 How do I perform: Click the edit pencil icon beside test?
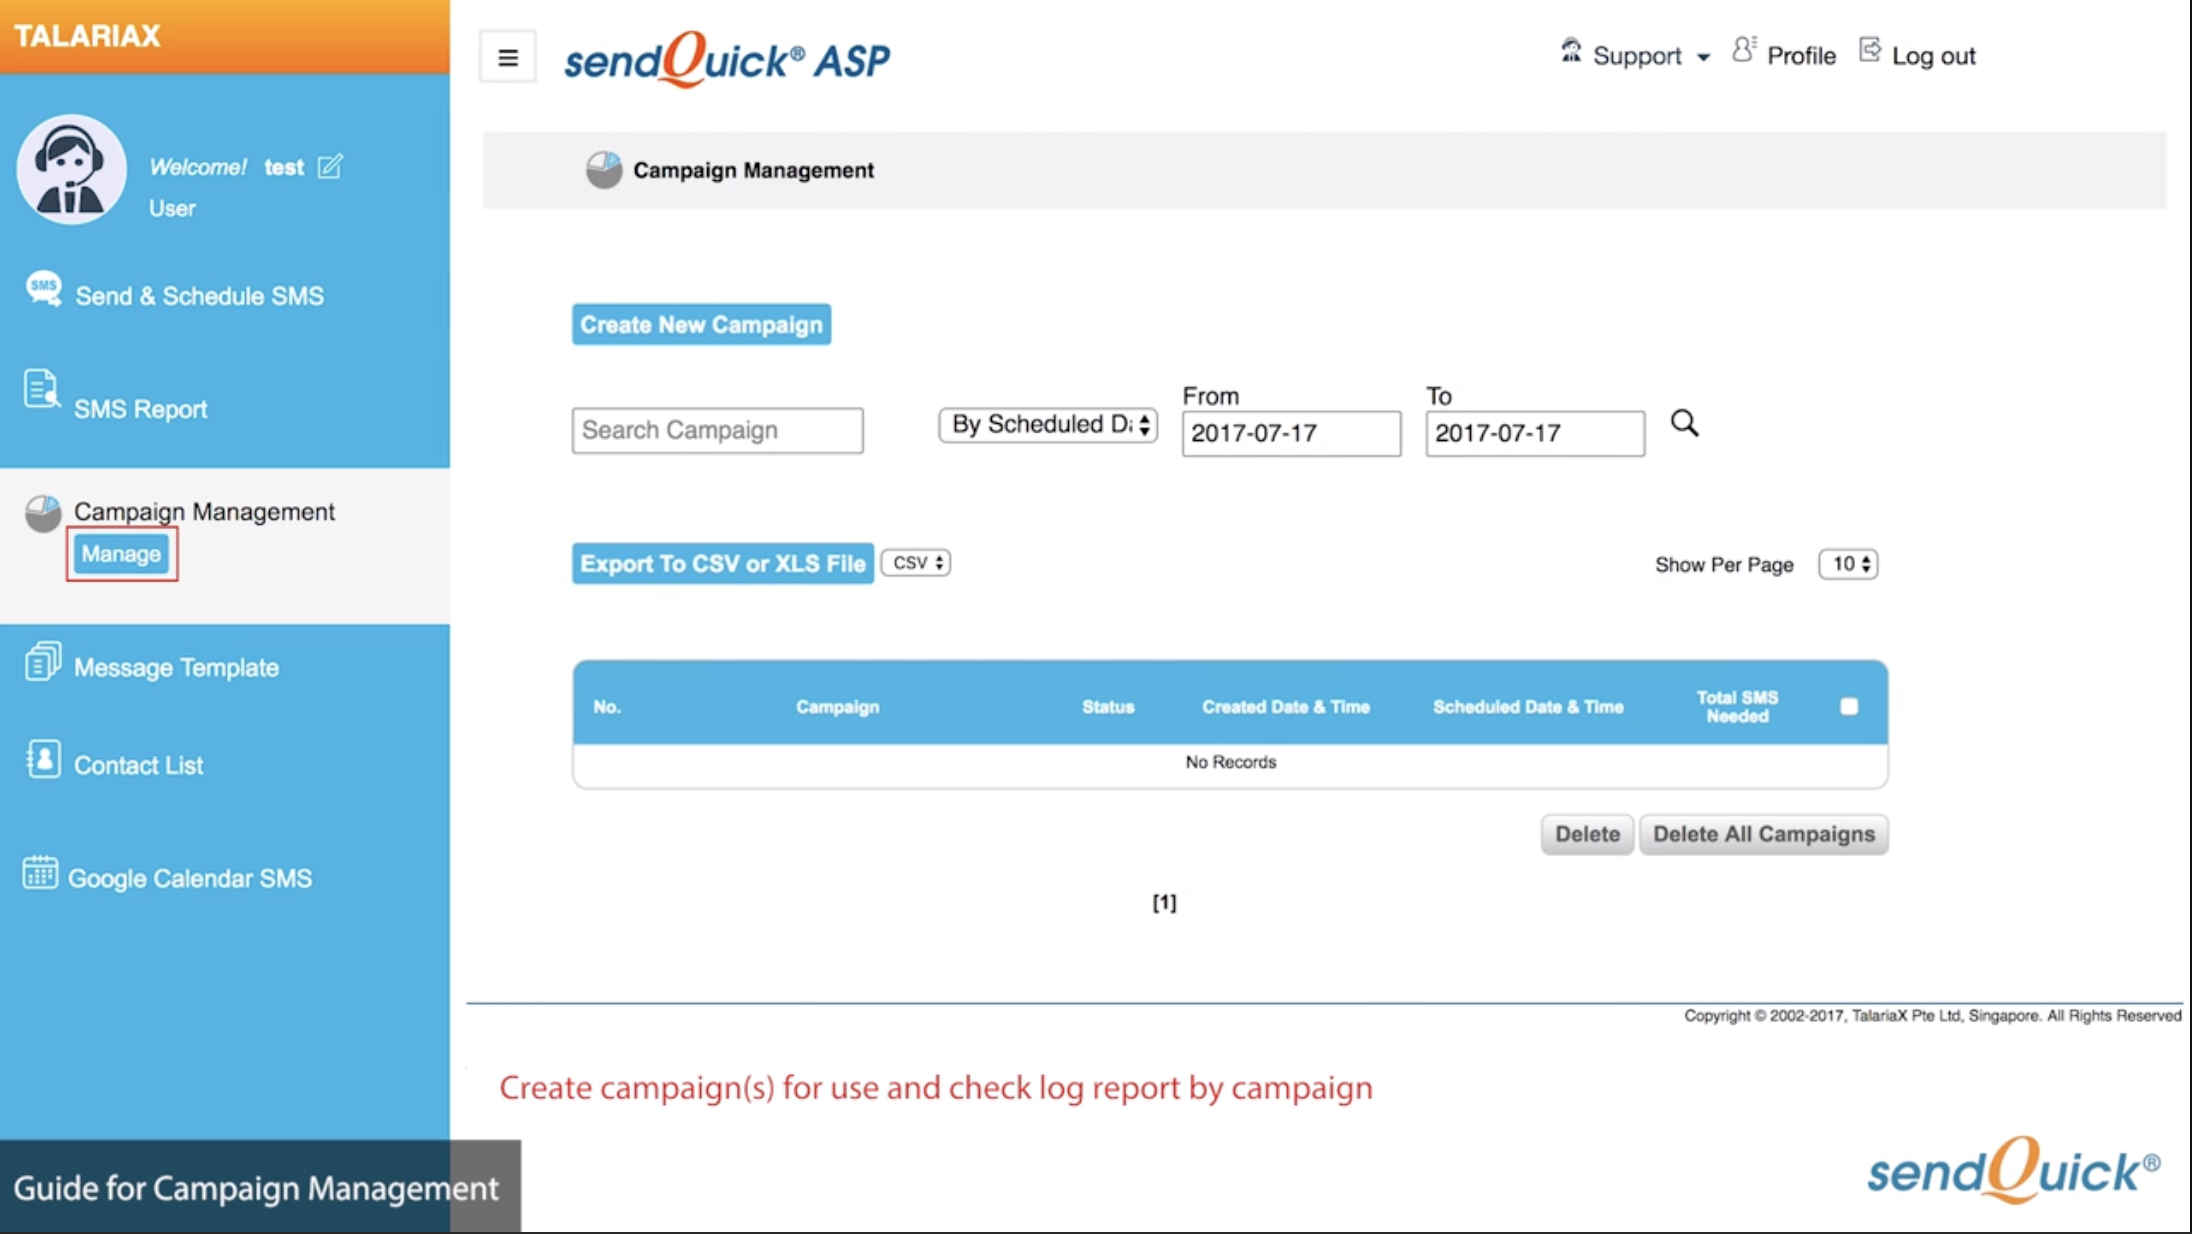click(x=330, y=166)
